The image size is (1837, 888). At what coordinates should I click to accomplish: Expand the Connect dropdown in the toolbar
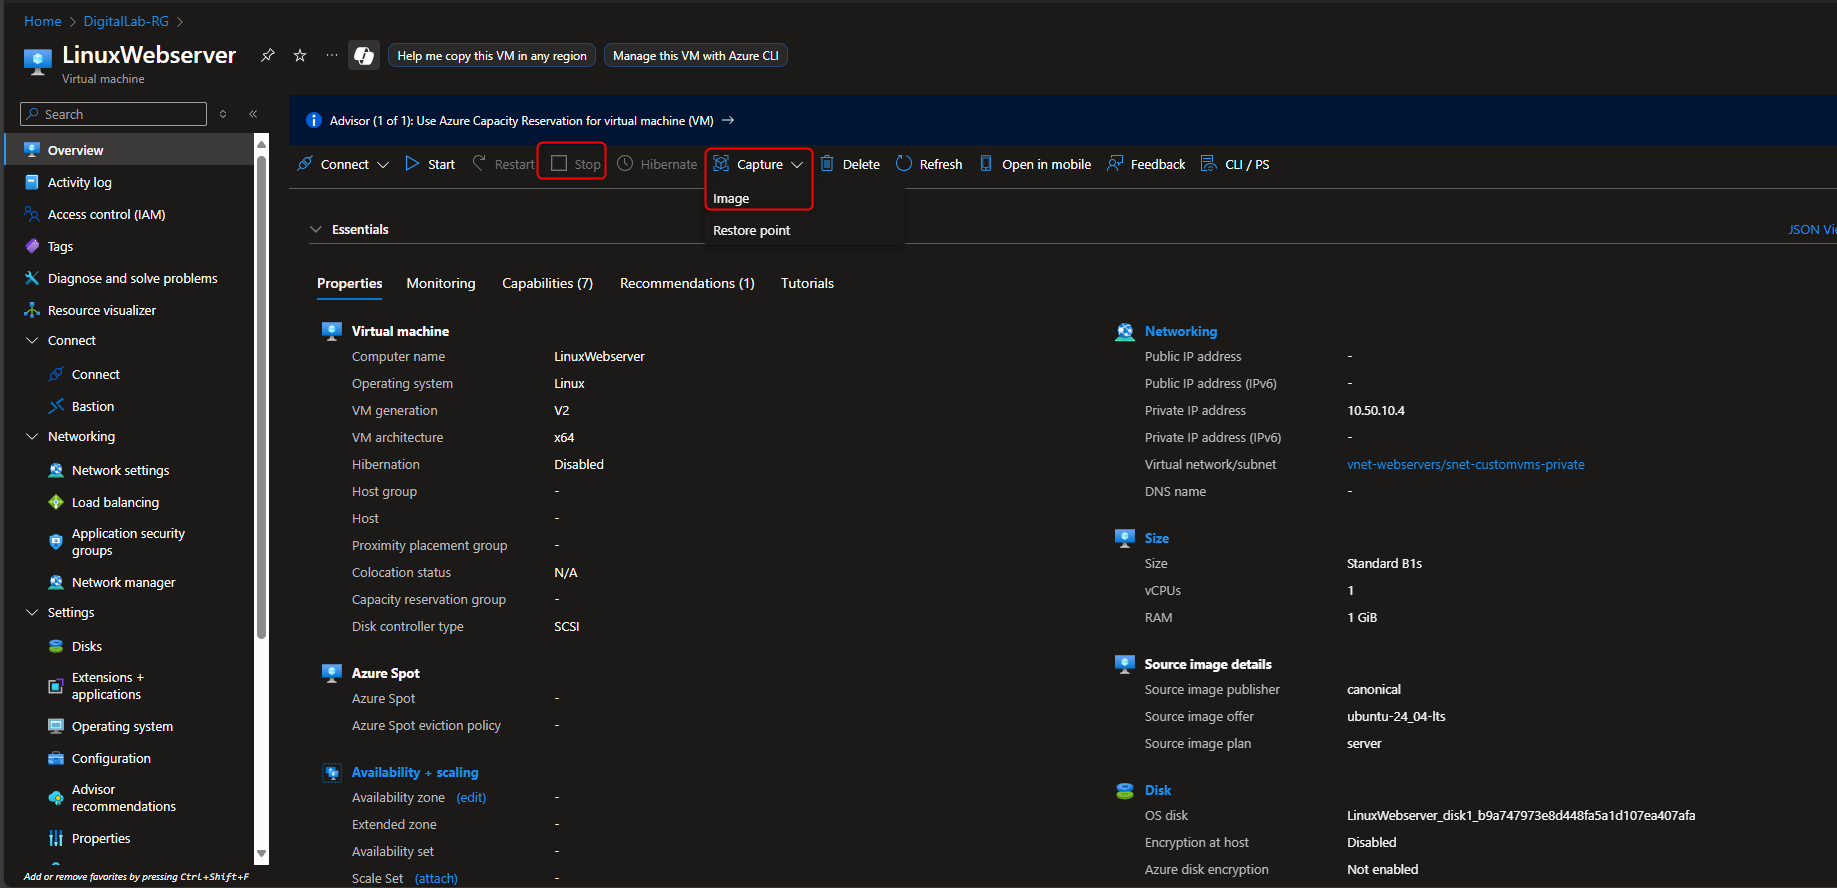pyautogui.click(x=383, y=165)
